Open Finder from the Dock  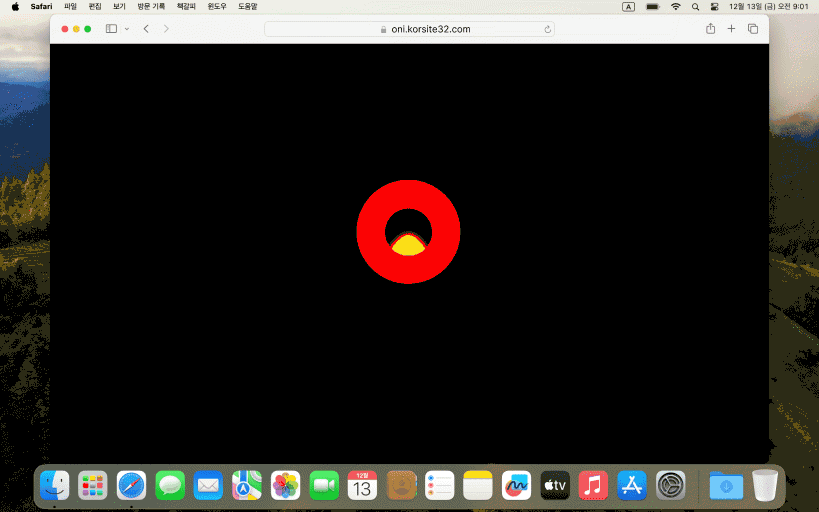point(55,485)
